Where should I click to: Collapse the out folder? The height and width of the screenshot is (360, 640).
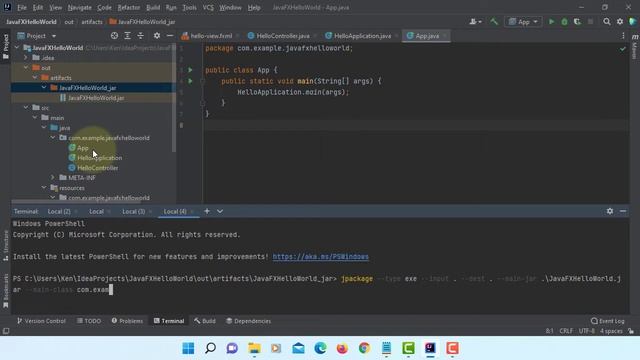[x=26, y=68]
